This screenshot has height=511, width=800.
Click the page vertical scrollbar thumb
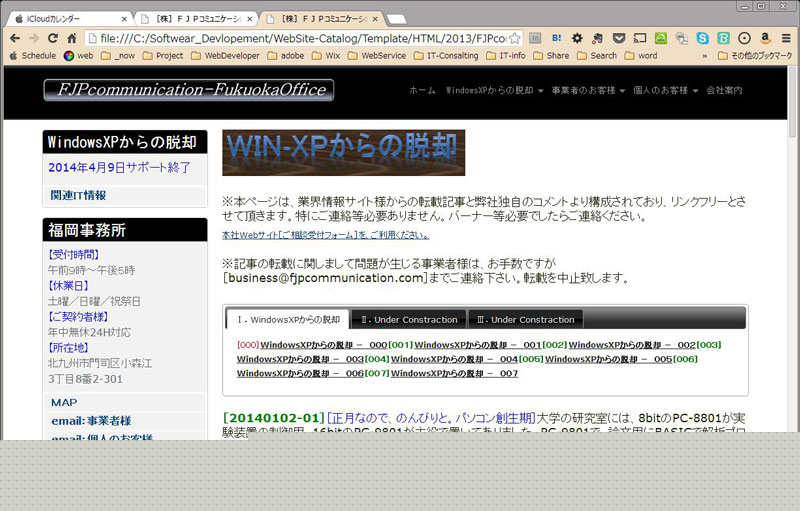792,102
